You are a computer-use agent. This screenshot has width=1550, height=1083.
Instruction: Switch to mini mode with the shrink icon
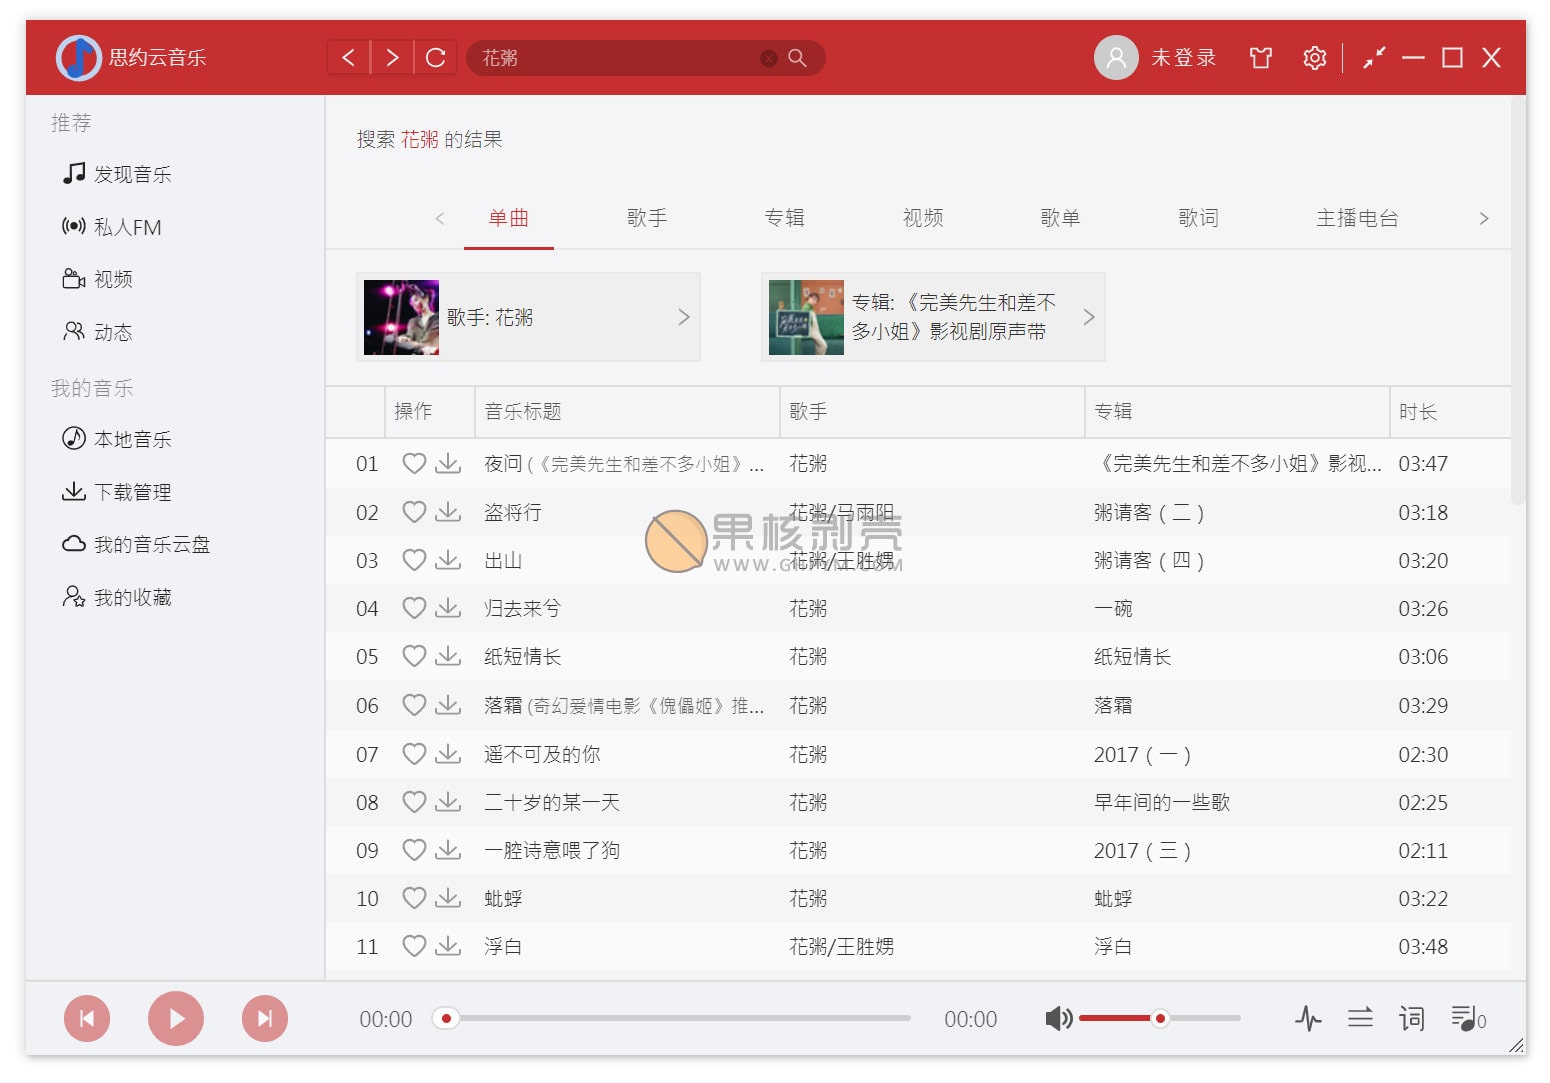(1374, 58)
